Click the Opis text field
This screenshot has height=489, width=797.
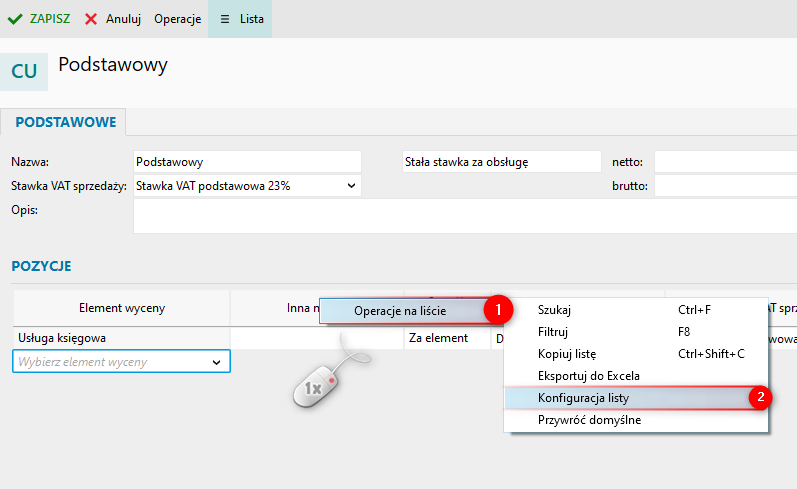point(460,215)
